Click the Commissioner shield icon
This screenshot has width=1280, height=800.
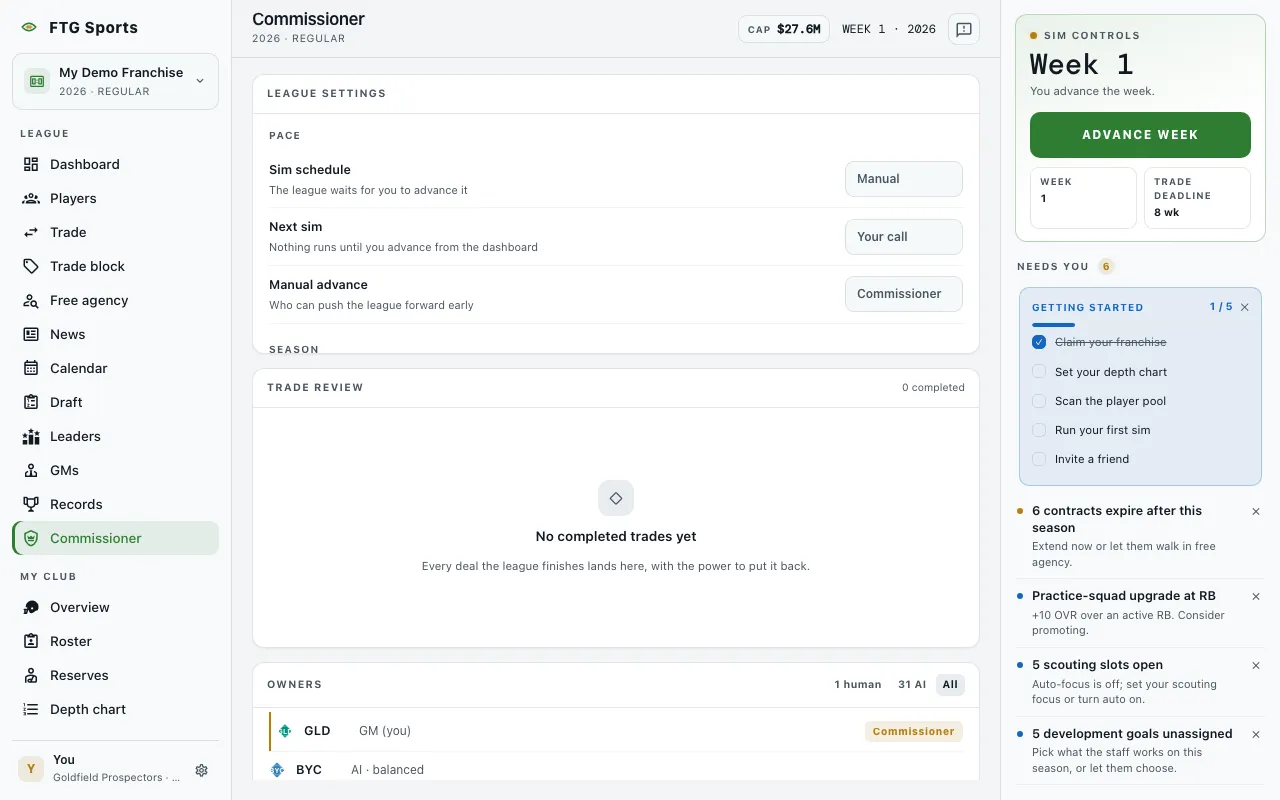[31, 538]
